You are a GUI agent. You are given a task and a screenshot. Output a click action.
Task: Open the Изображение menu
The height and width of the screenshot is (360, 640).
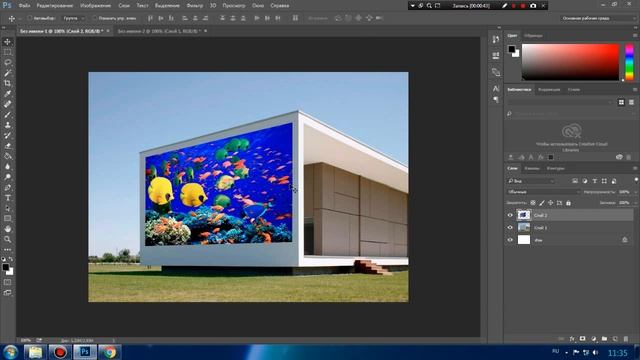pos(96,6)
